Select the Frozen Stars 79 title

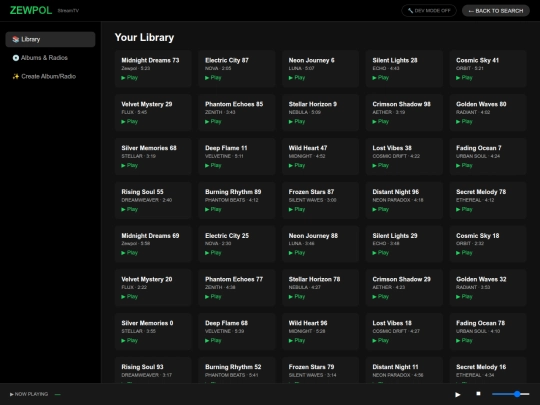(x=311, y=367)
